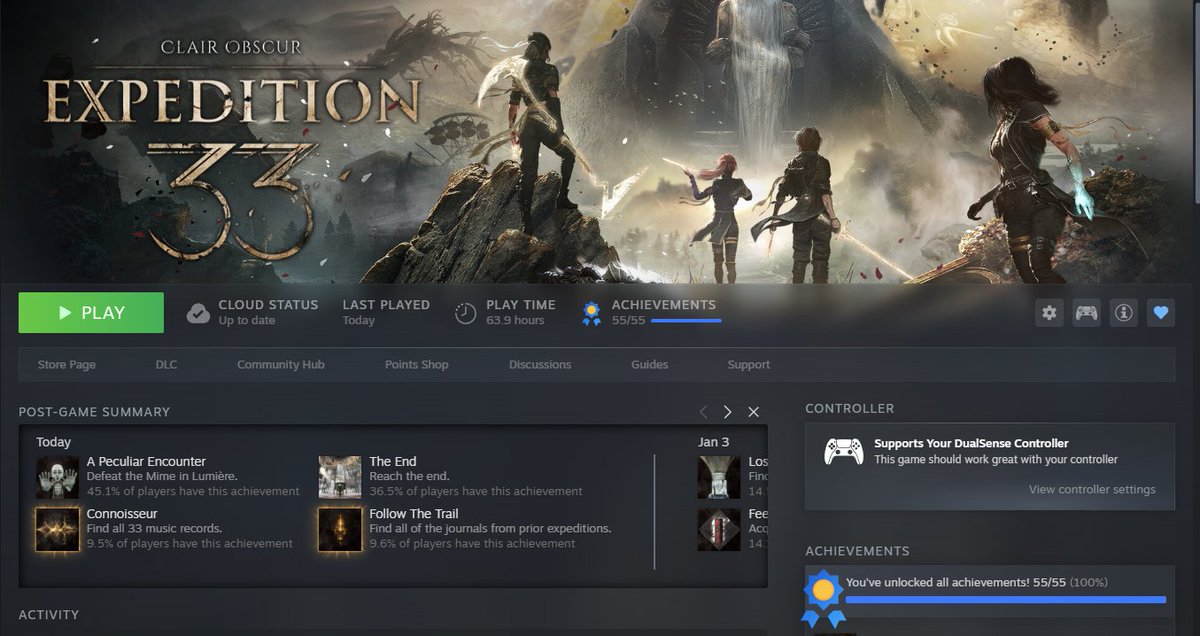1200x636 pixels.
Task: Click the Expedition 33 hero banner
Action: (600, 141)
